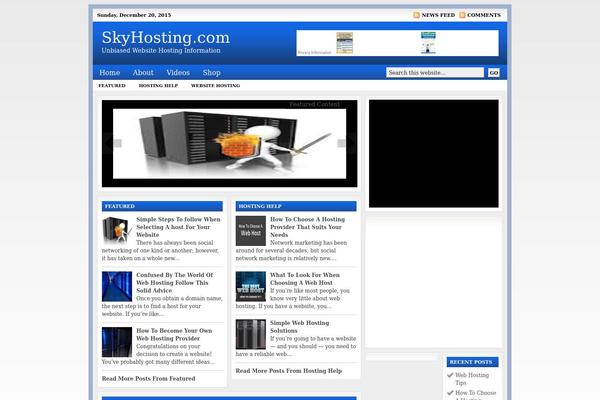The height and width of the screenshot is (400, 600).
Task: Select the FEATURED category tab
Action: click(112, 85)
